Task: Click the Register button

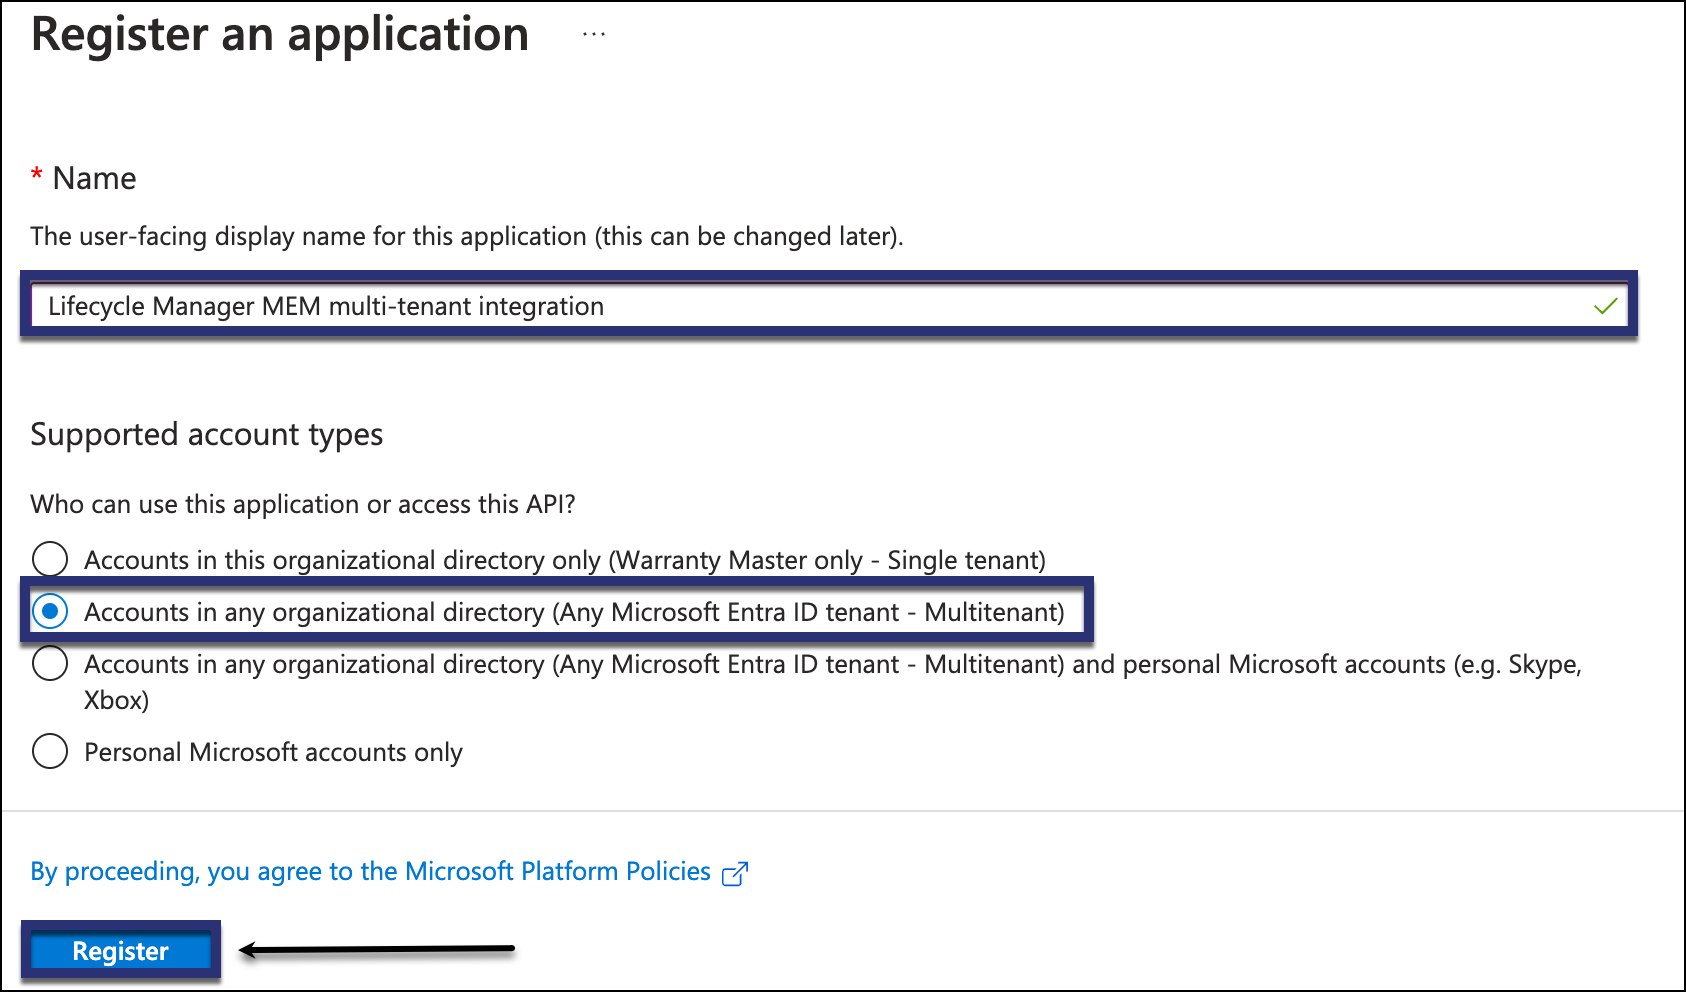Action: click(121, 950)
